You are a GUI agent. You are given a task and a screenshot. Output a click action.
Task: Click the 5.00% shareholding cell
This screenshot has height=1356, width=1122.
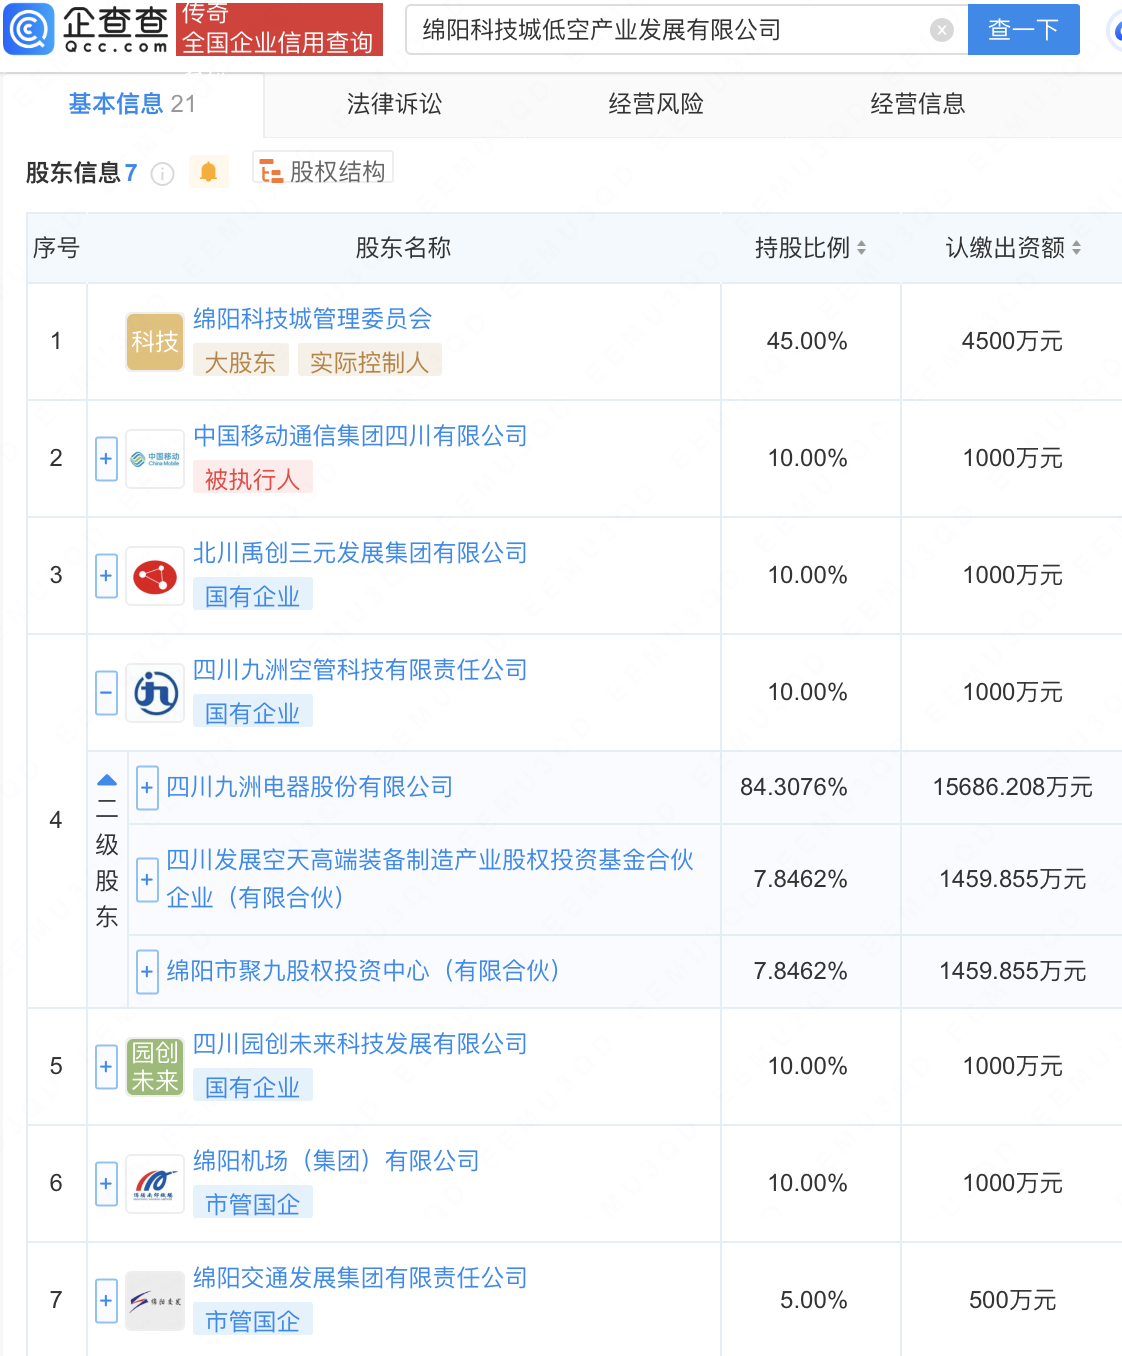(813, 1300)
